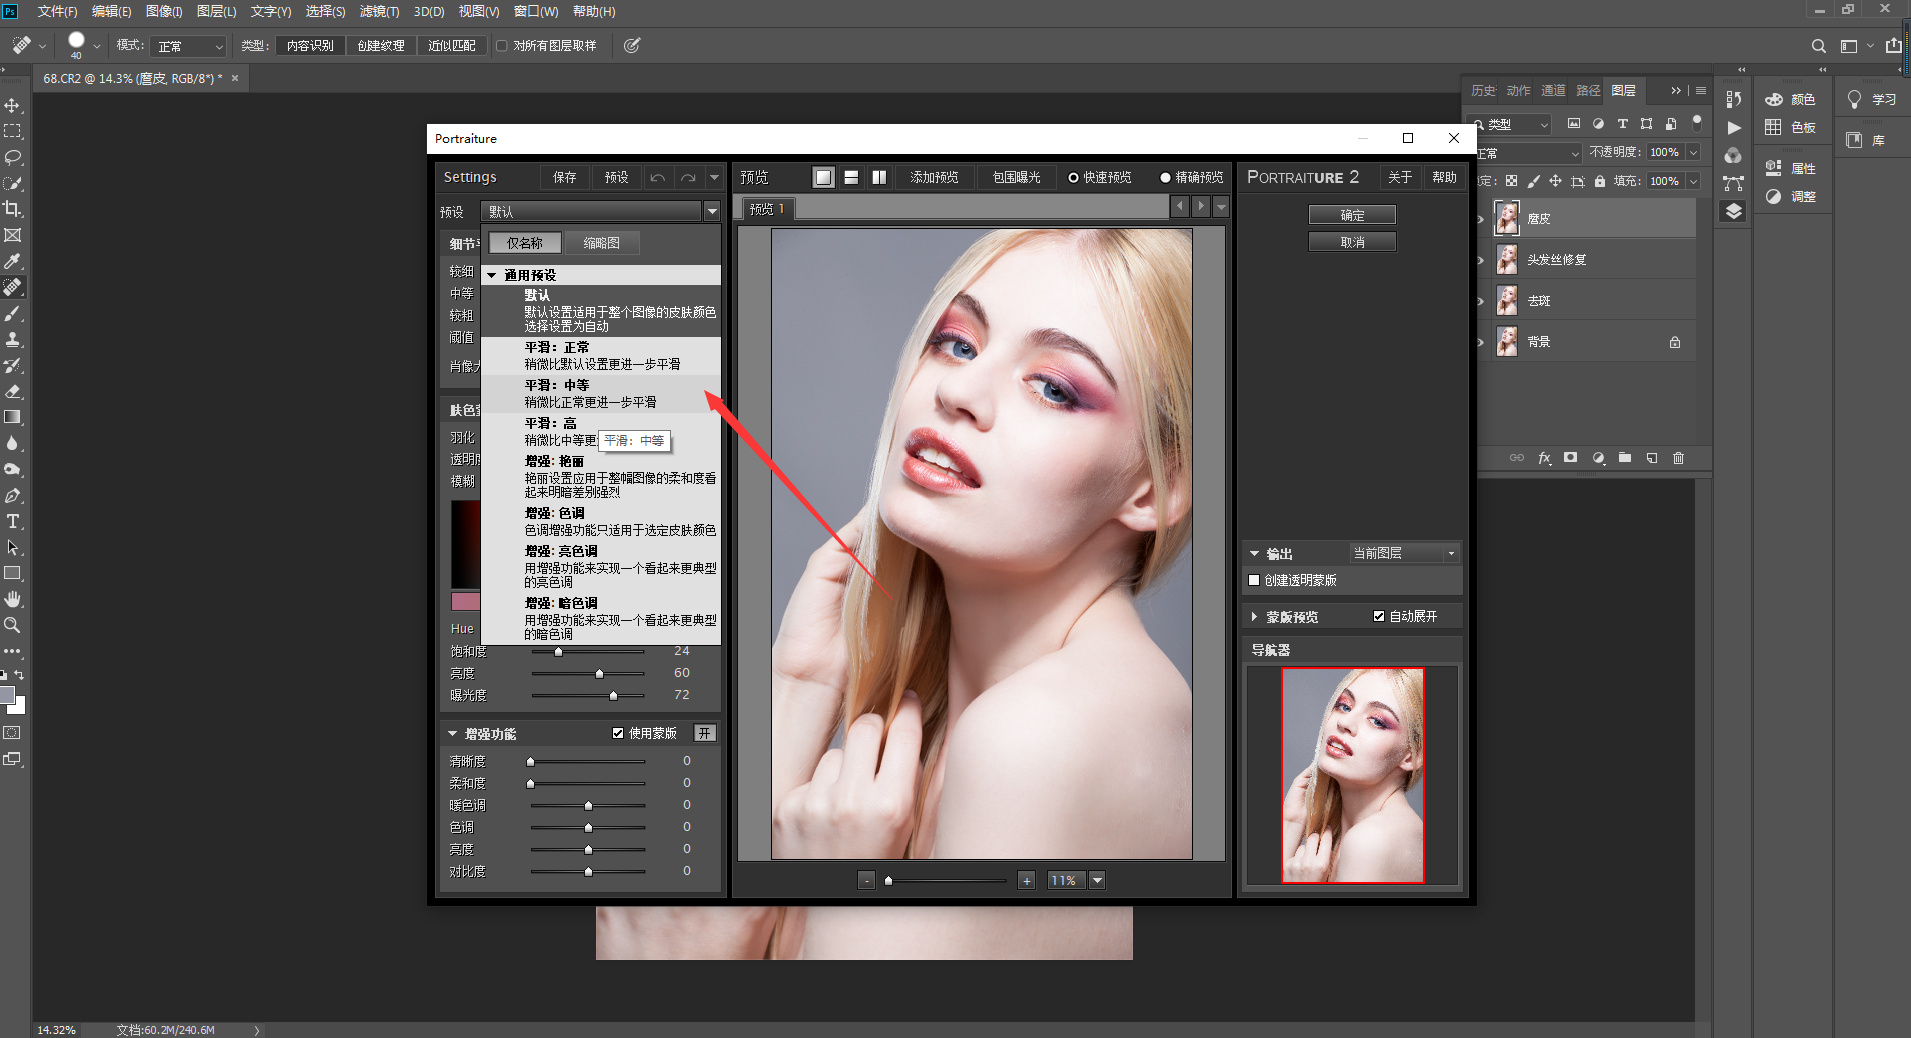Select the Clone Stamp tool
This screenshot has width=1911, height=1038.
13,339
